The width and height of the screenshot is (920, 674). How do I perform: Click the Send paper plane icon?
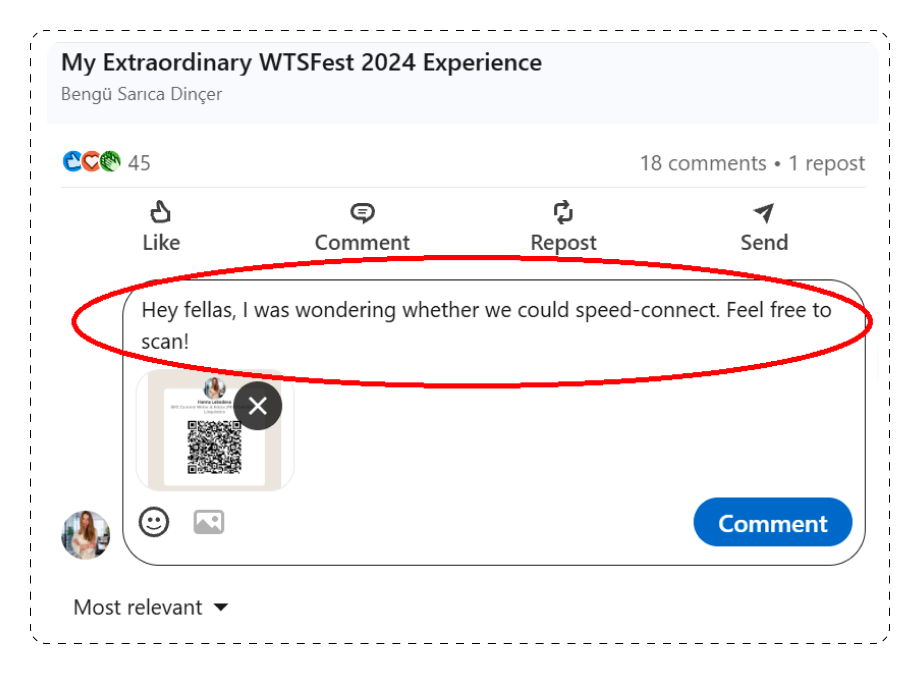pyautogui.click(x=764, y=212)
